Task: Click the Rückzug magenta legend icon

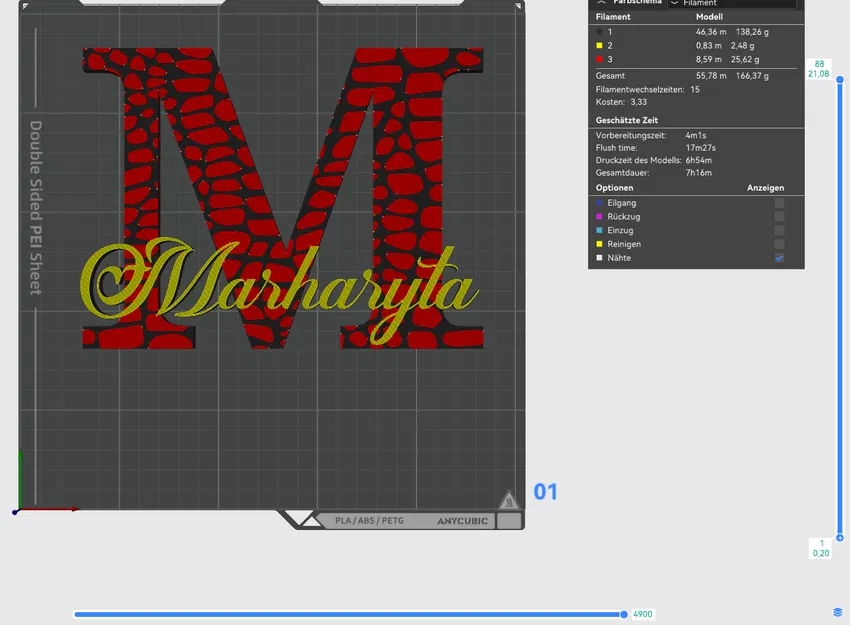Action: [x=599, y=216]
